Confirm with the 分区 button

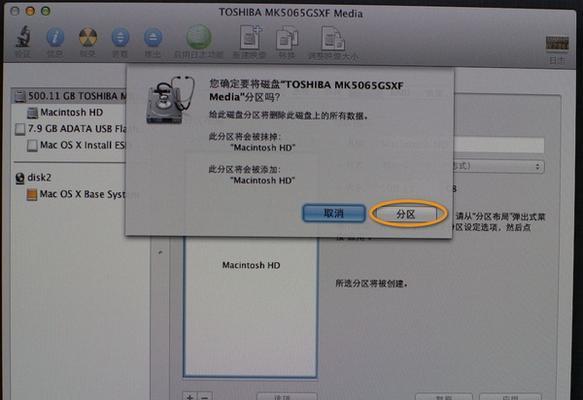[406, 214]
